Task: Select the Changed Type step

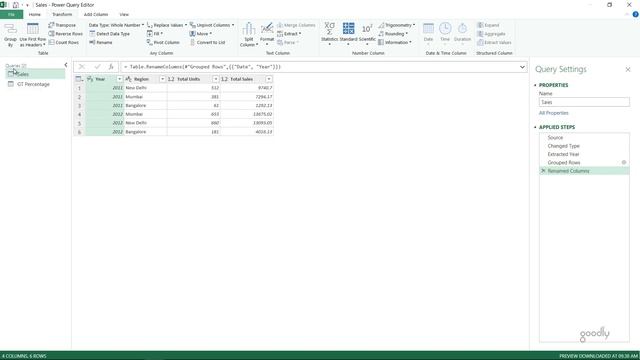Action: [x=584, y=146]
